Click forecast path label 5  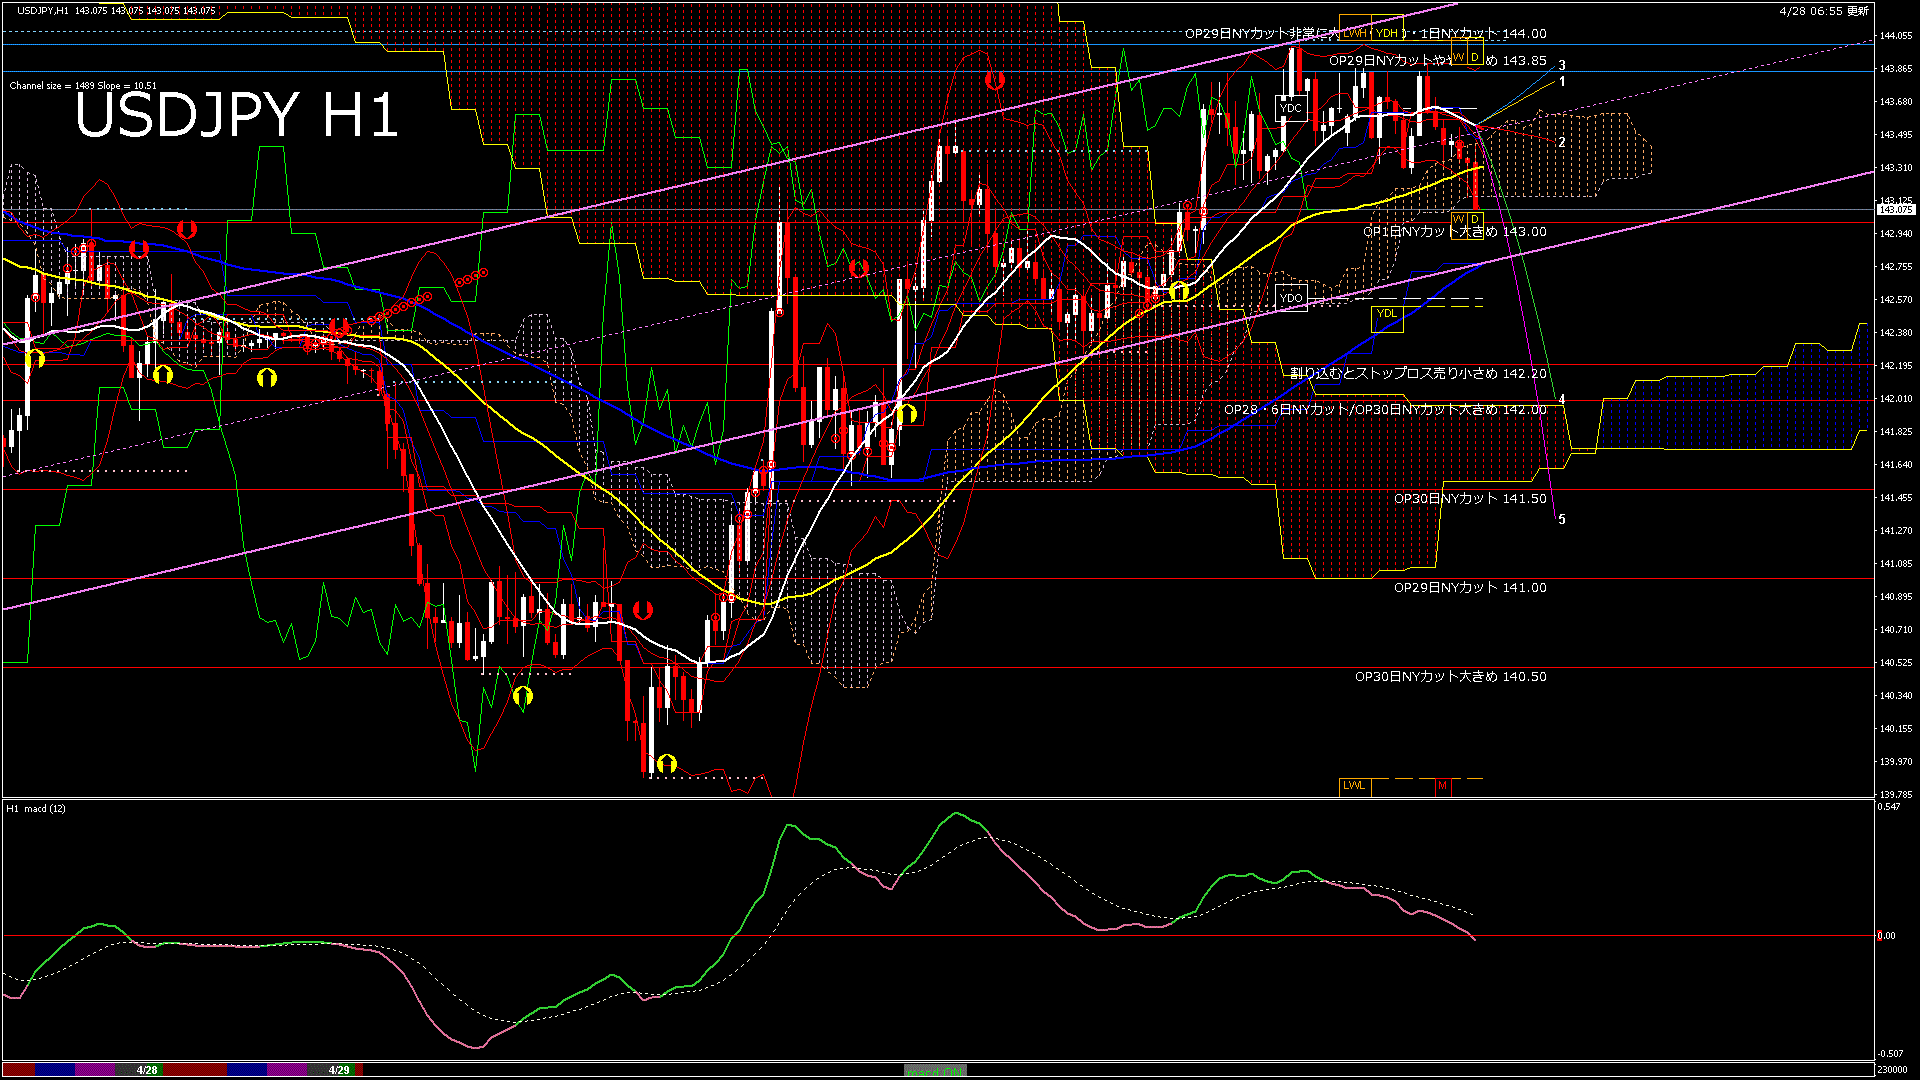1562,520
